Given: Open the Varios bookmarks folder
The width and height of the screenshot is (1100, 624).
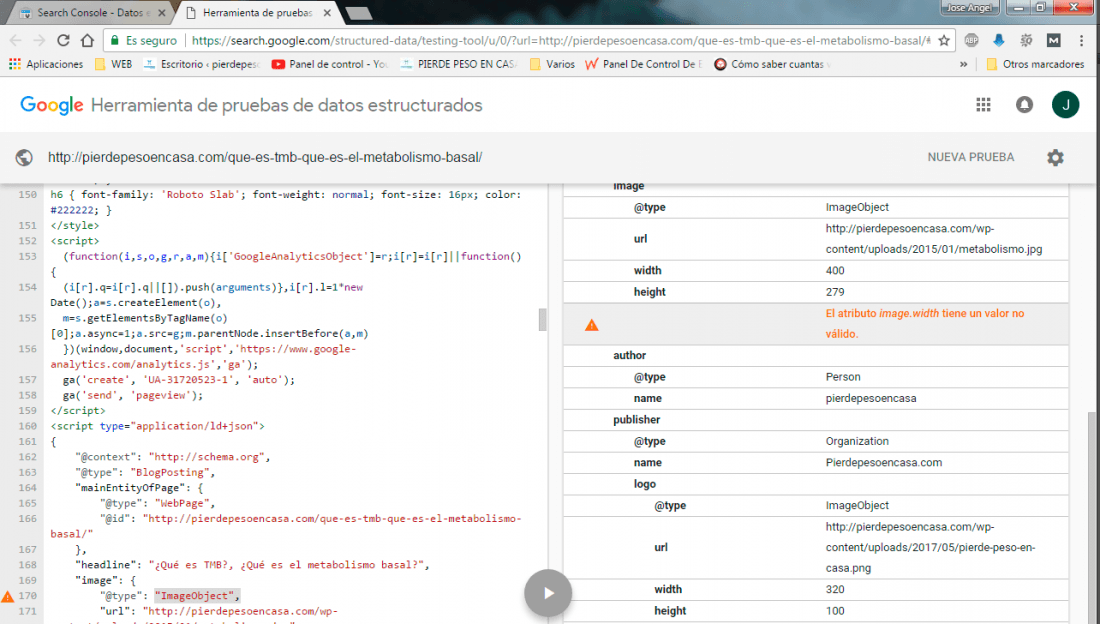Looking at the screenshot, I should (552, 64).
